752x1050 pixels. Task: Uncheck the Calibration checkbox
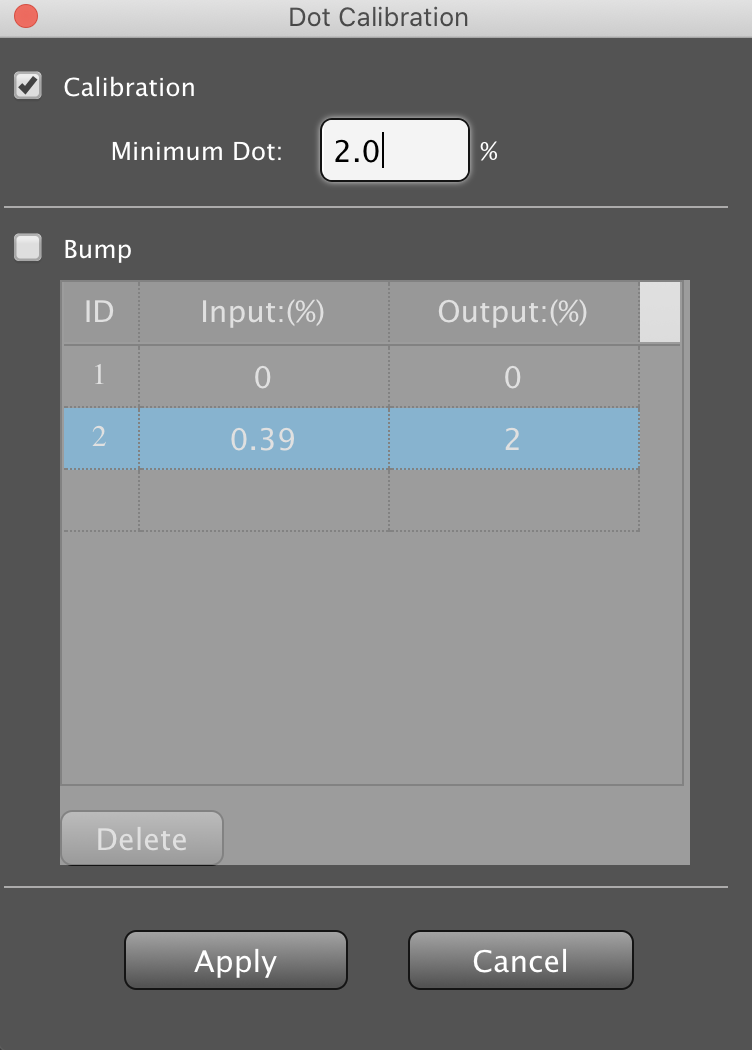(x=28, y=86)
